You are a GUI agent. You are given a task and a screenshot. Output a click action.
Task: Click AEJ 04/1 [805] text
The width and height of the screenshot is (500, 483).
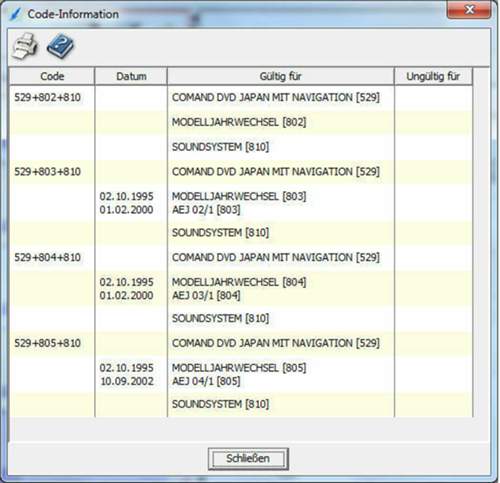(x=206, y=381)
